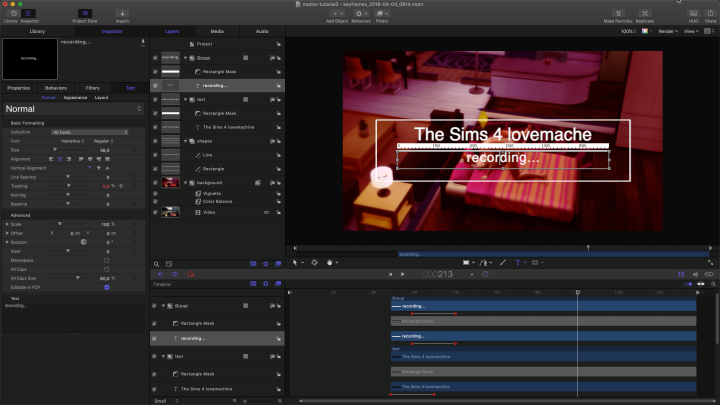Go to project start
This screenshot has height=405, width=720.
point(390,274)
